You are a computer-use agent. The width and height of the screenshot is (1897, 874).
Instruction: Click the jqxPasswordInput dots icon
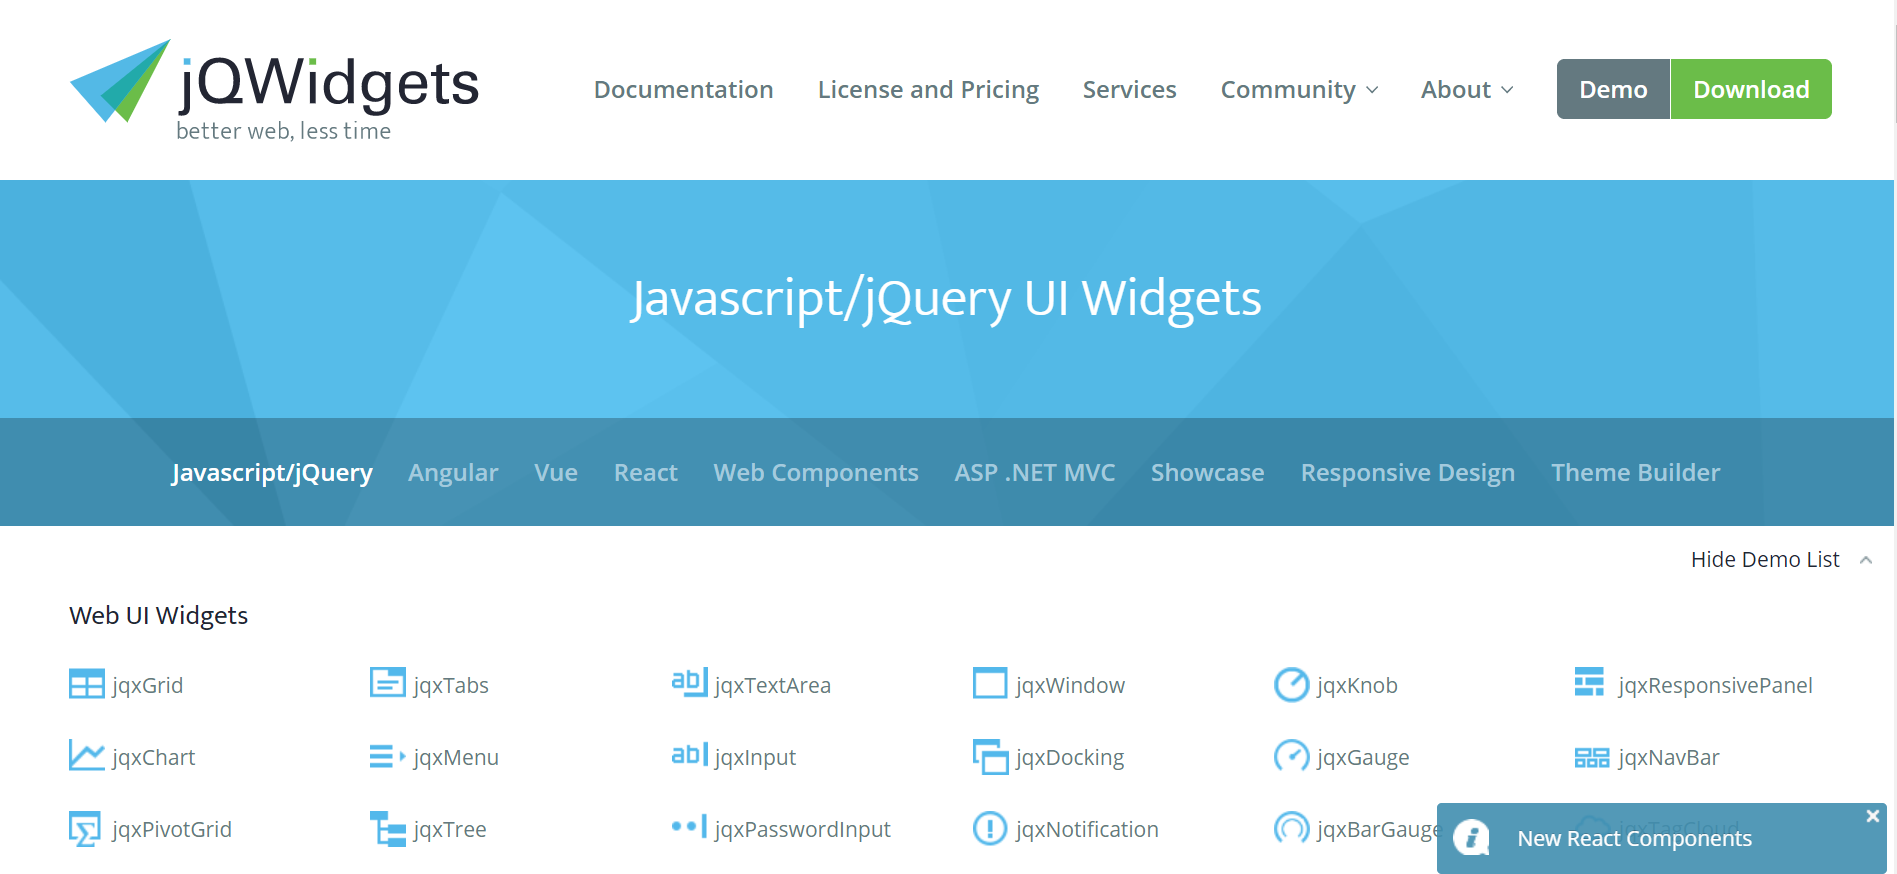689,827
